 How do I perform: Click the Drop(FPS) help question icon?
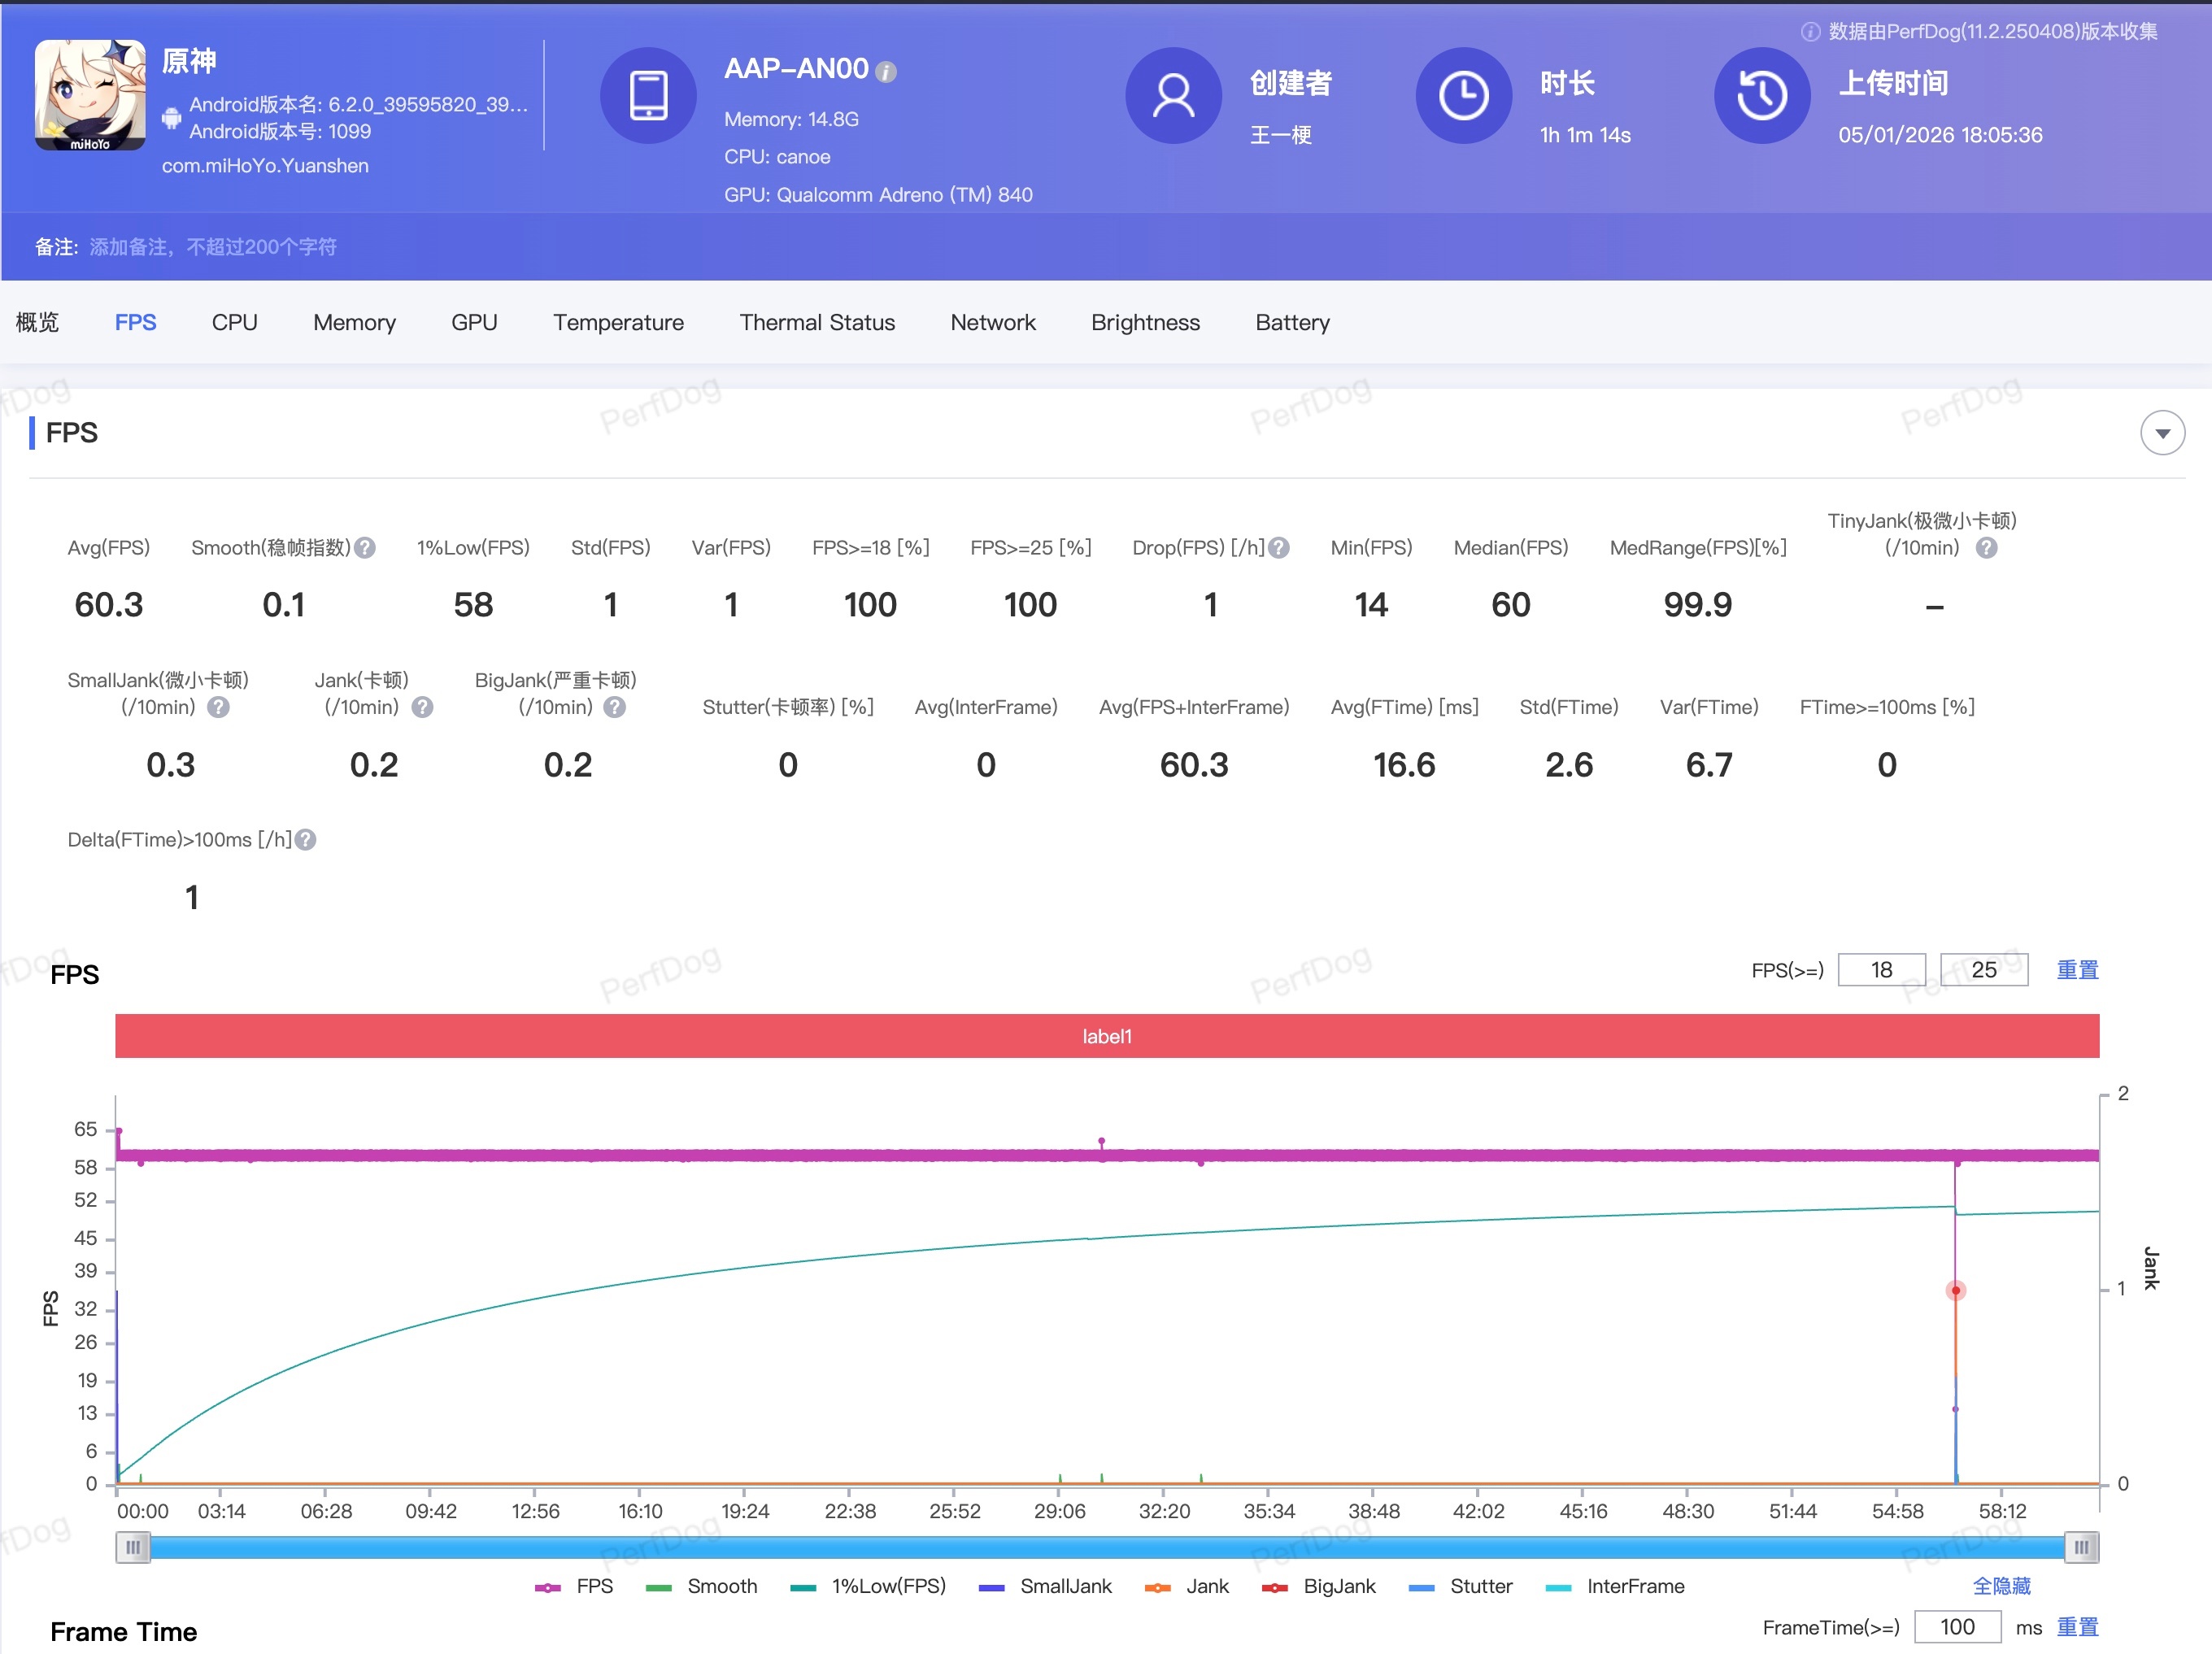click(x=1279, y=548)
